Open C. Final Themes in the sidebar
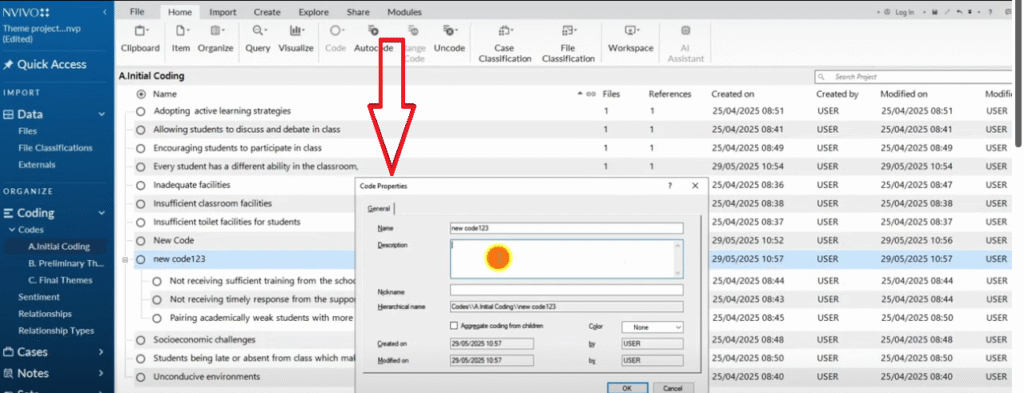 [x=60, y=280]
